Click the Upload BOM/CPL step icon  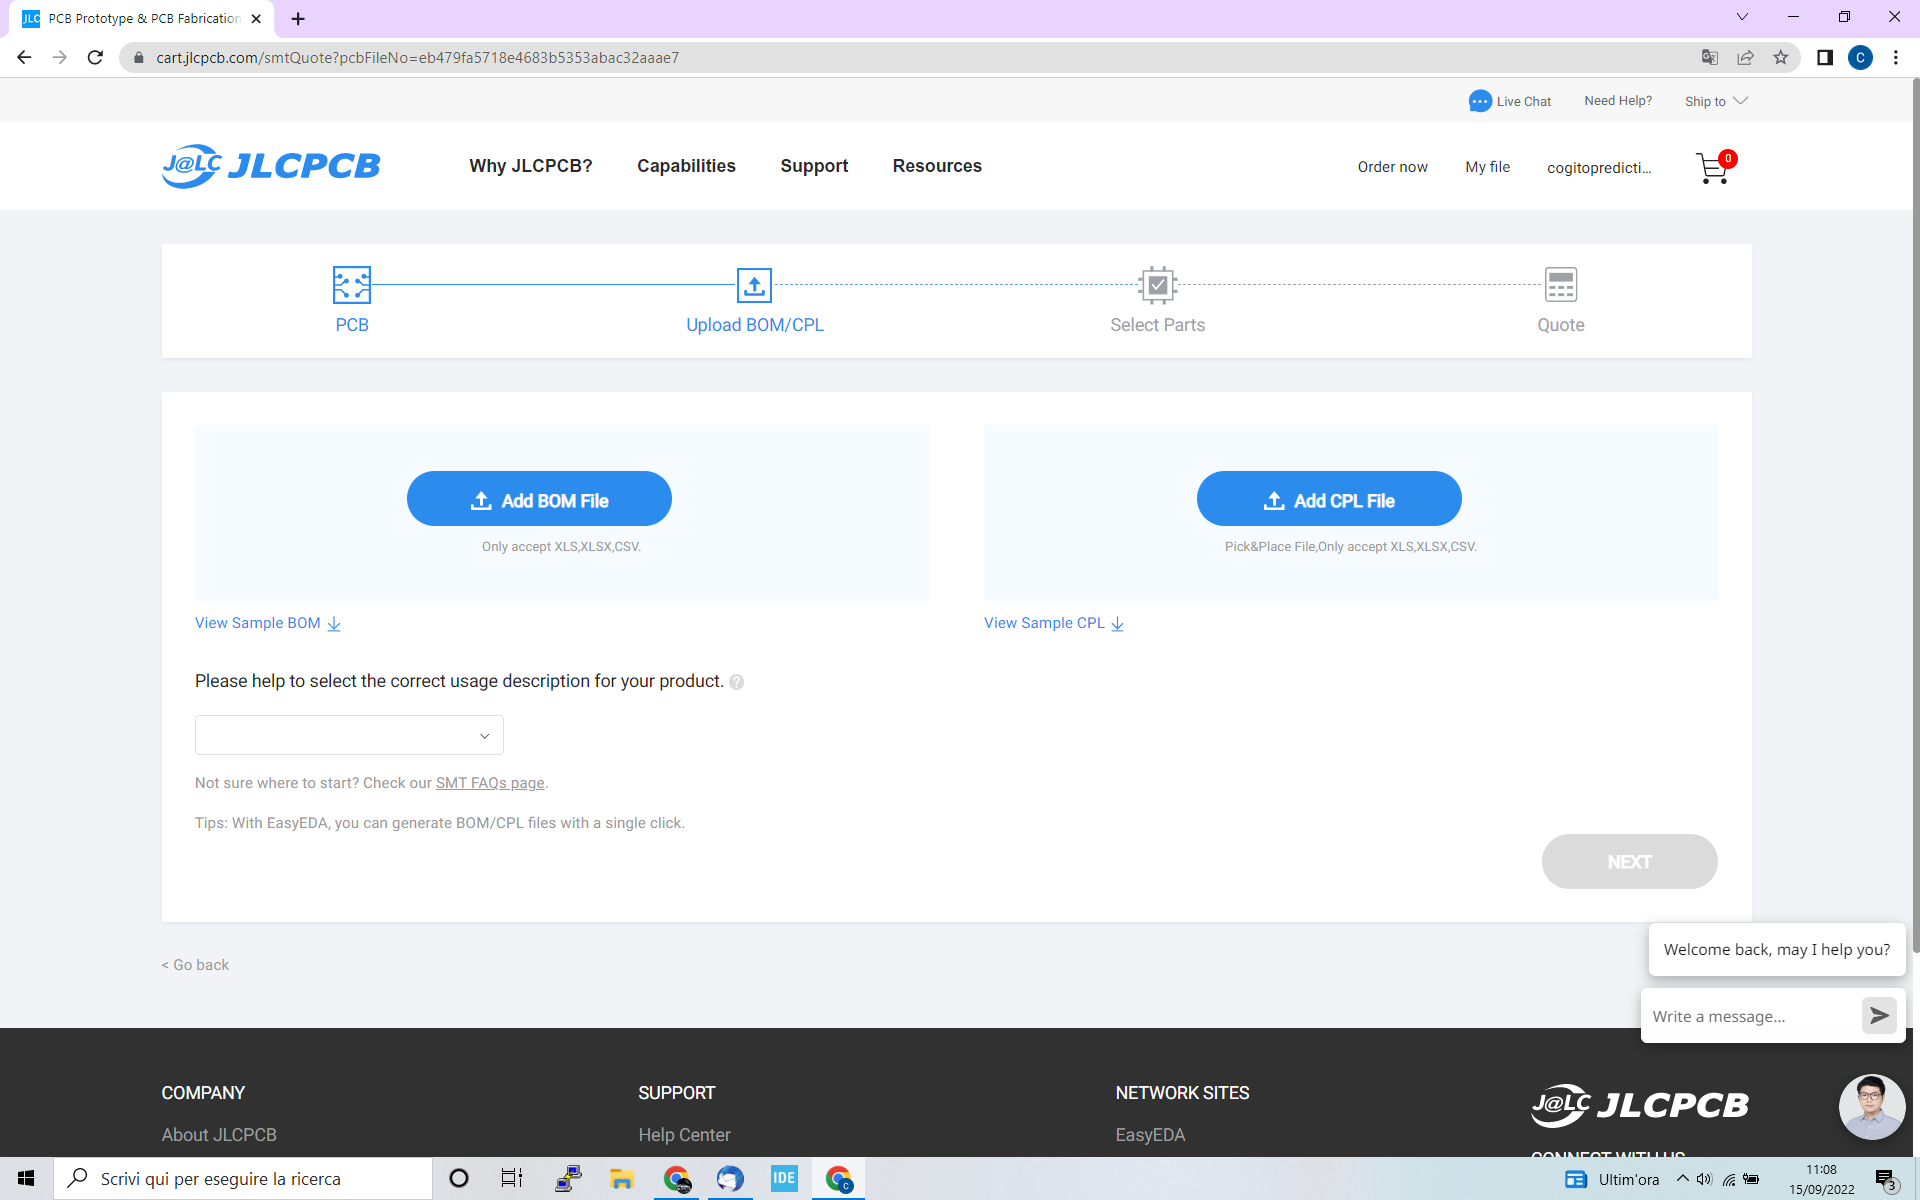[754, 285]
